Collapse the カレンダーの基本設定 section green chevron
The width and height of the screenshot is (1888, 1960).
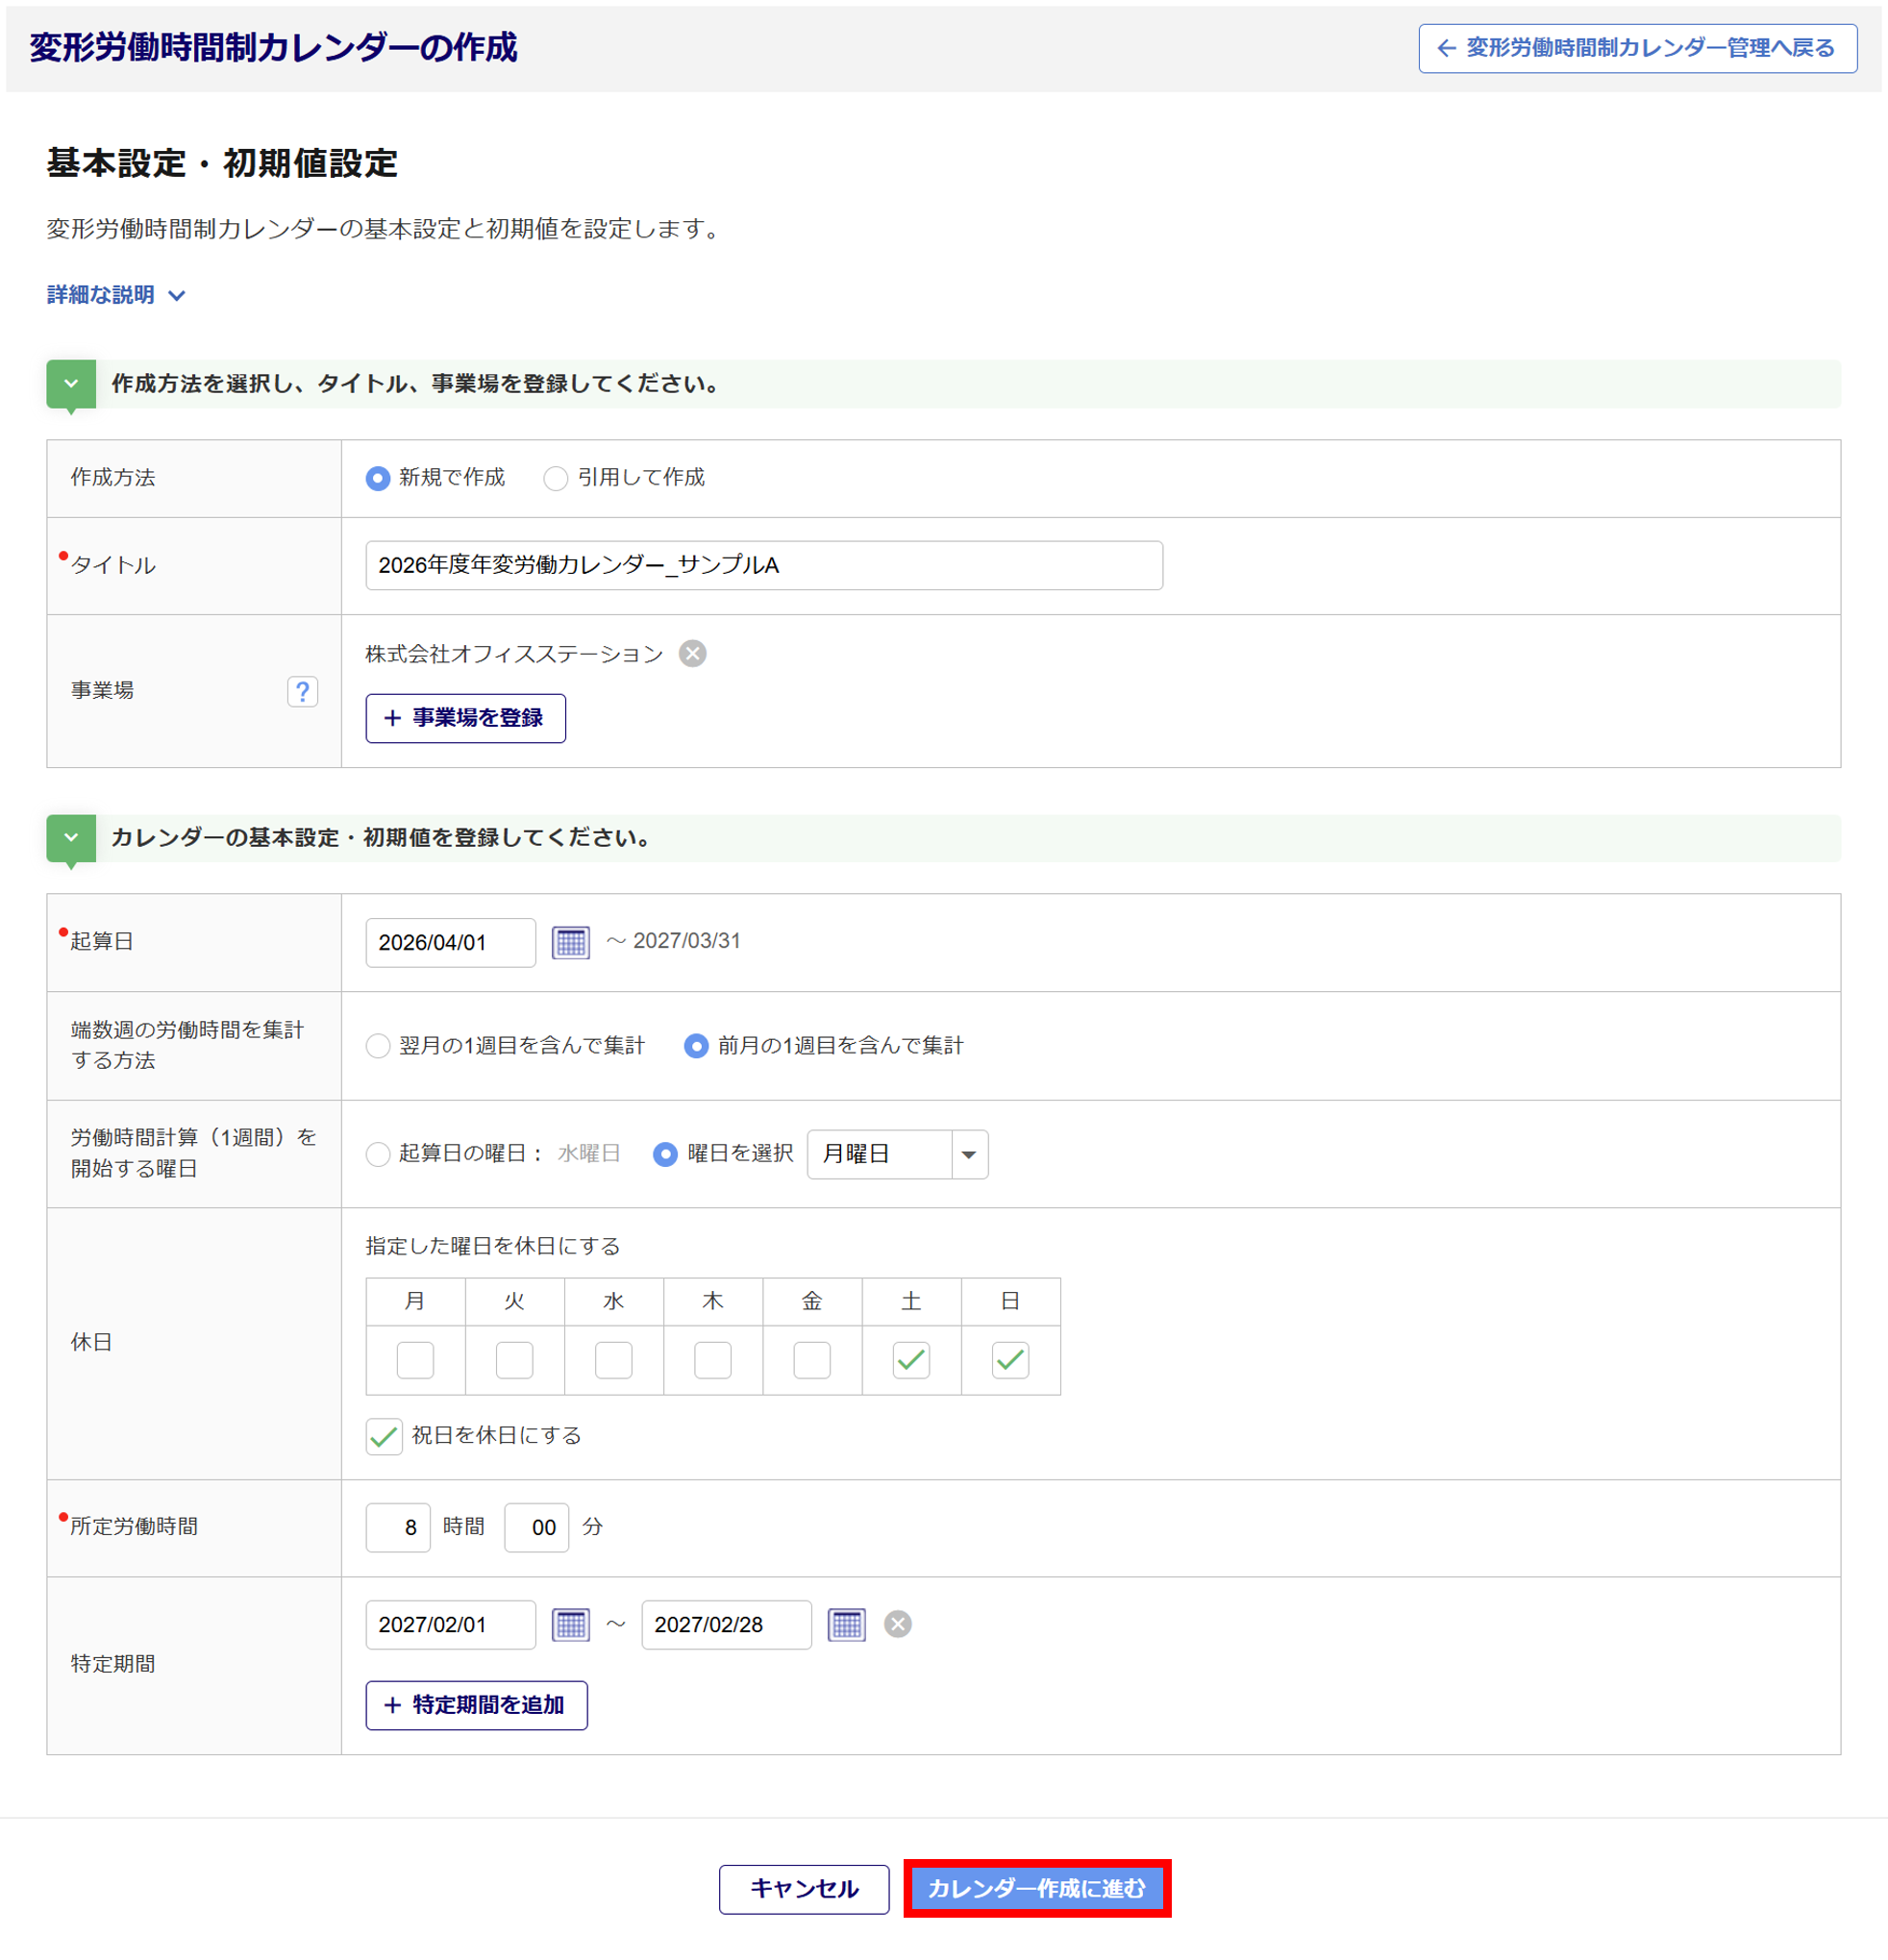click(x=71, y=838)
